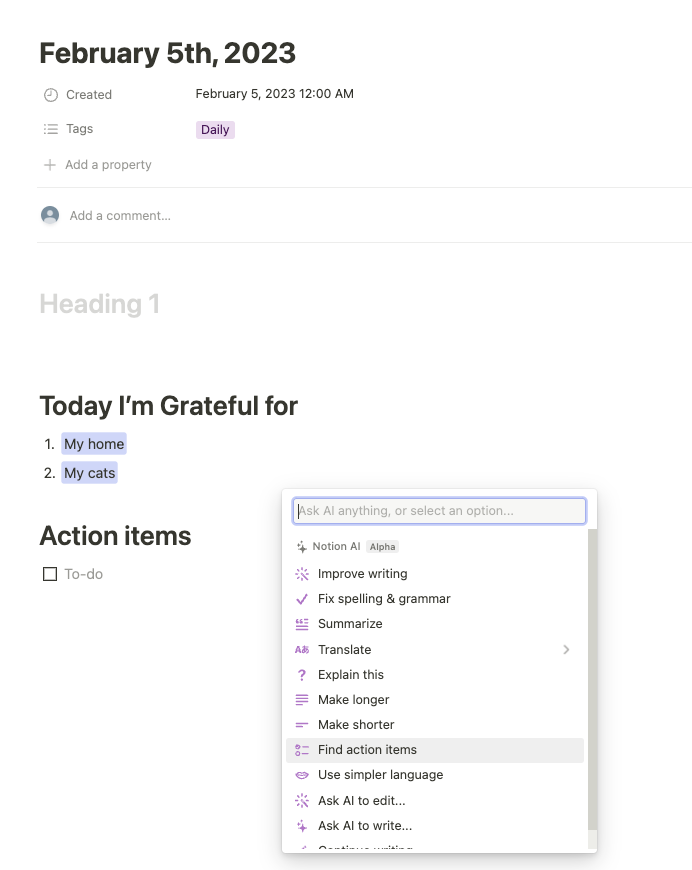Click the Make shorter lines icon

tap(302, 725)
